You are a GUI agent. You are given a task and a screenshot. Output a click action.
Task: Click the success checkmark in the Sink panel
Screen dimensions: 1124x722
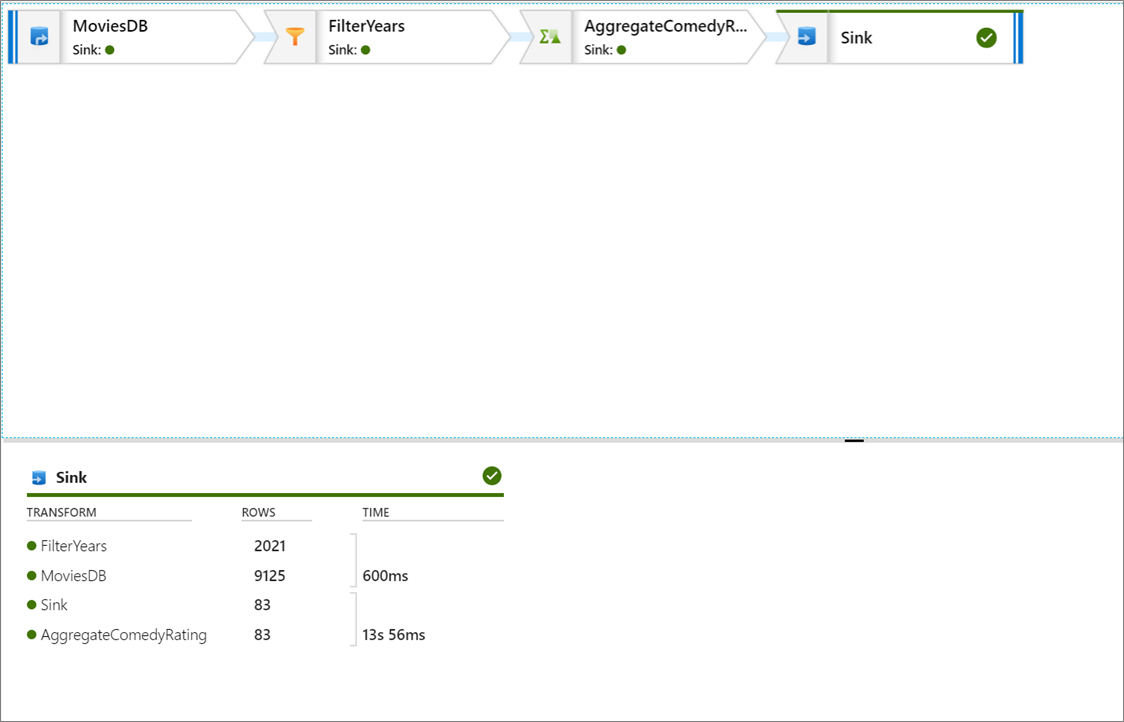tap(491, 475)
